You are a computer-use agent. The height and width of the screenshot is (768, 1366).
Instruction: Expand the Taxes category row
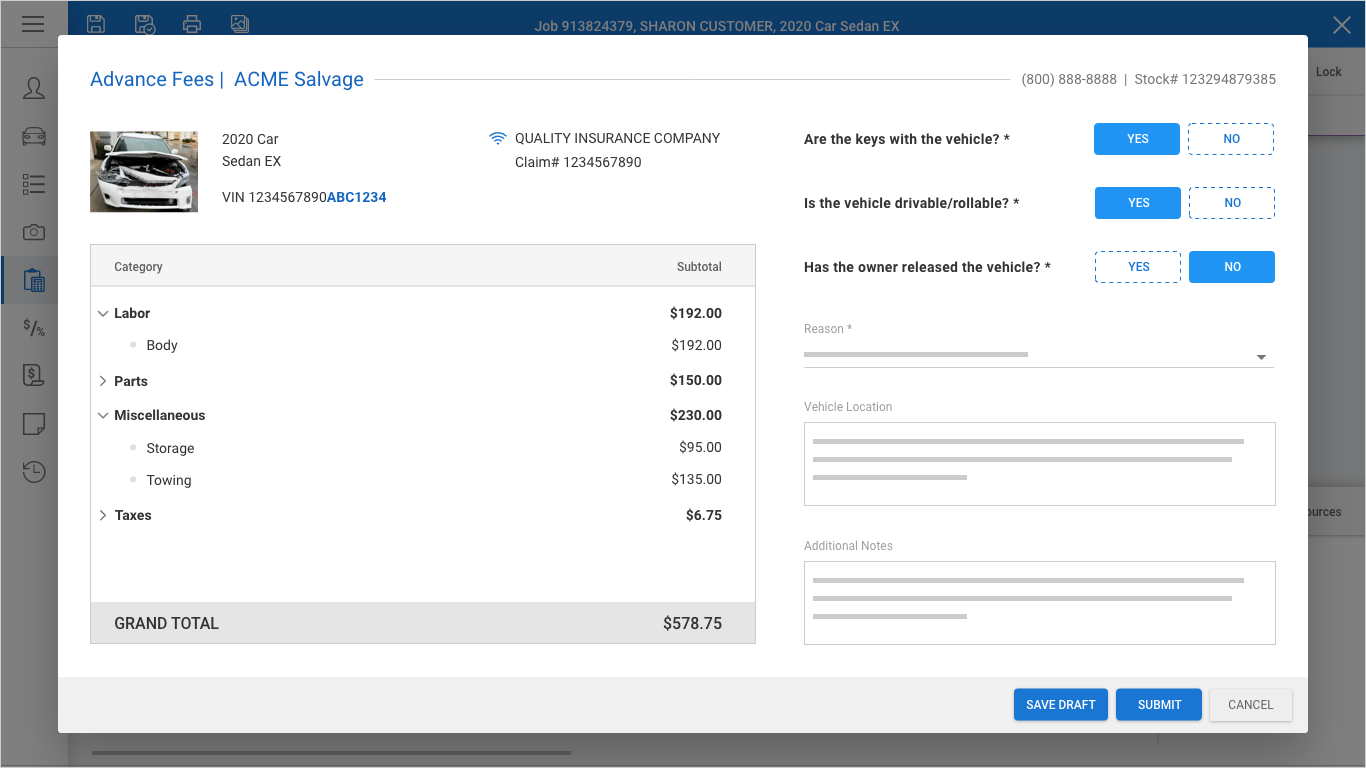point(103,516)
